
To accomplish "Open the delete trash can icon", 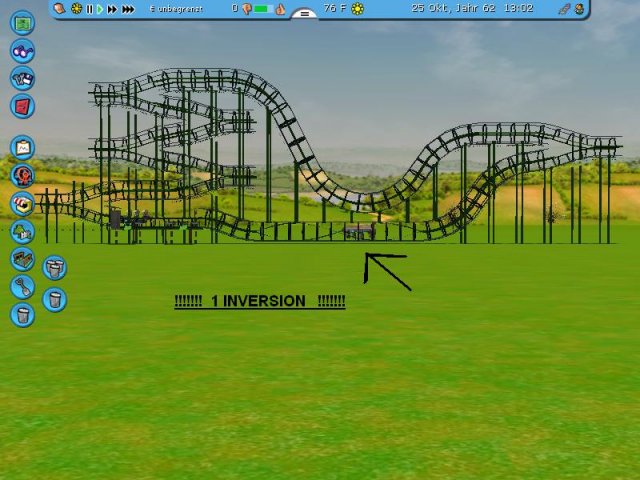I will 22,315.
